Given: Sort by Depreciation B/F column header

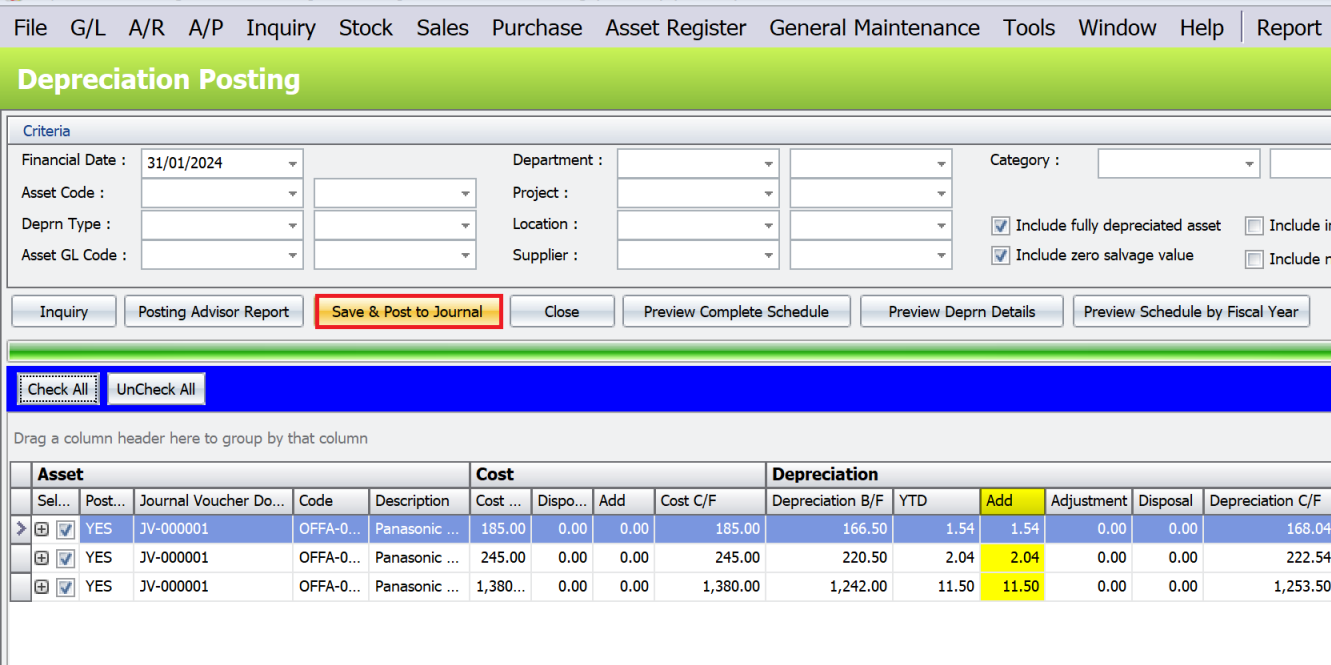Looking at the screenshot, I should (828, 501).
